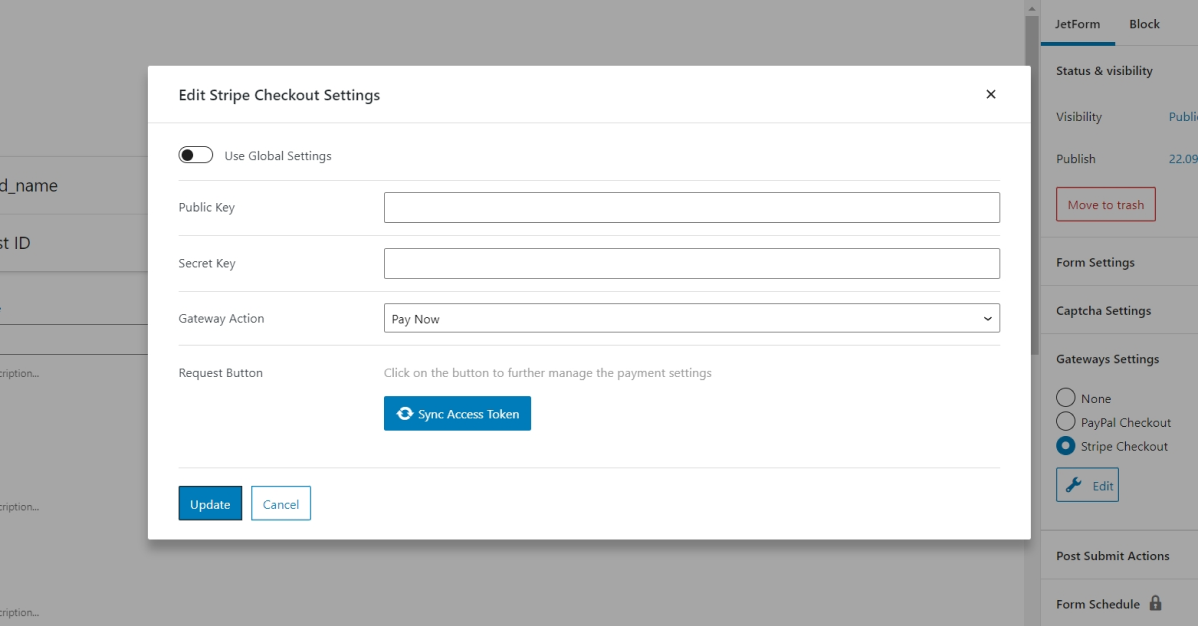This screenshot has height=626, width=1200.
Task: Click Update to save Stripe settings
Action: [x=210, y=503]
